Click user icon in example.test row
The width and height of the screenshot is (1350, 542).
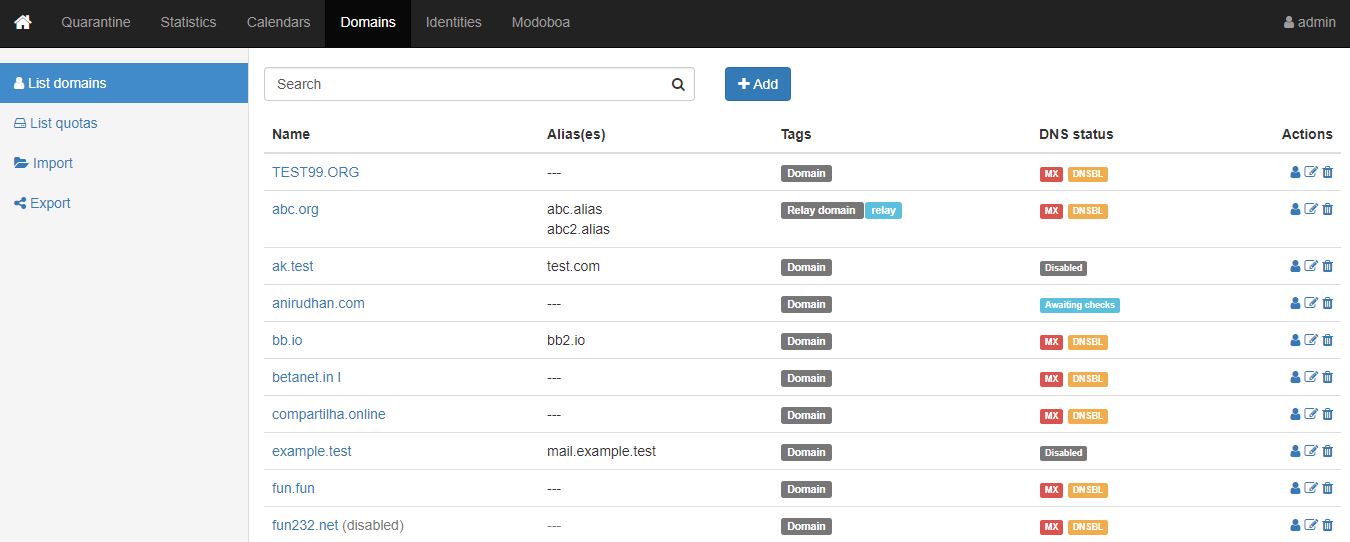pos(1296,452)
